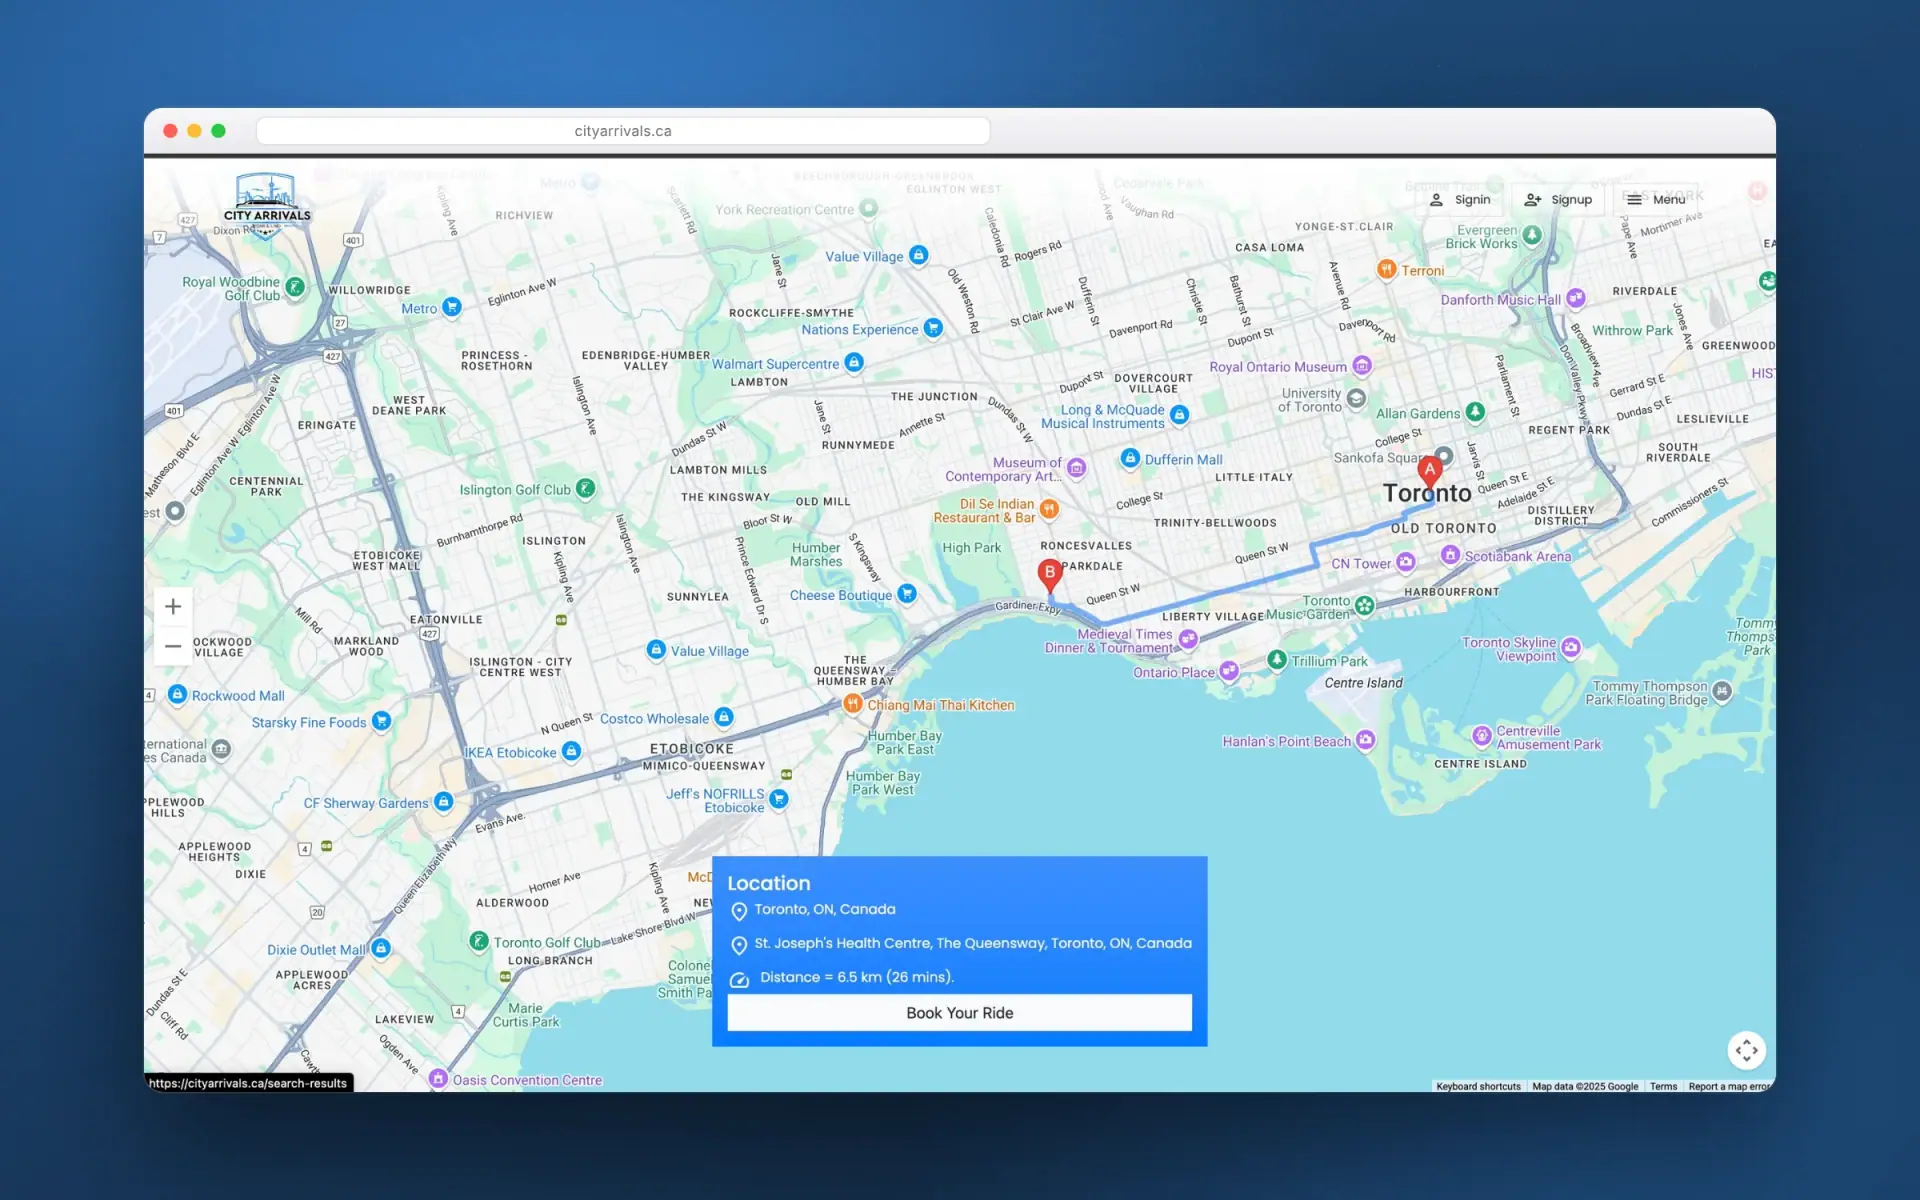This screenshot has width=1920, height=1200.
Task: Click the Chiang Mai Thai Kitchen pin
Action: pos(852,704)
